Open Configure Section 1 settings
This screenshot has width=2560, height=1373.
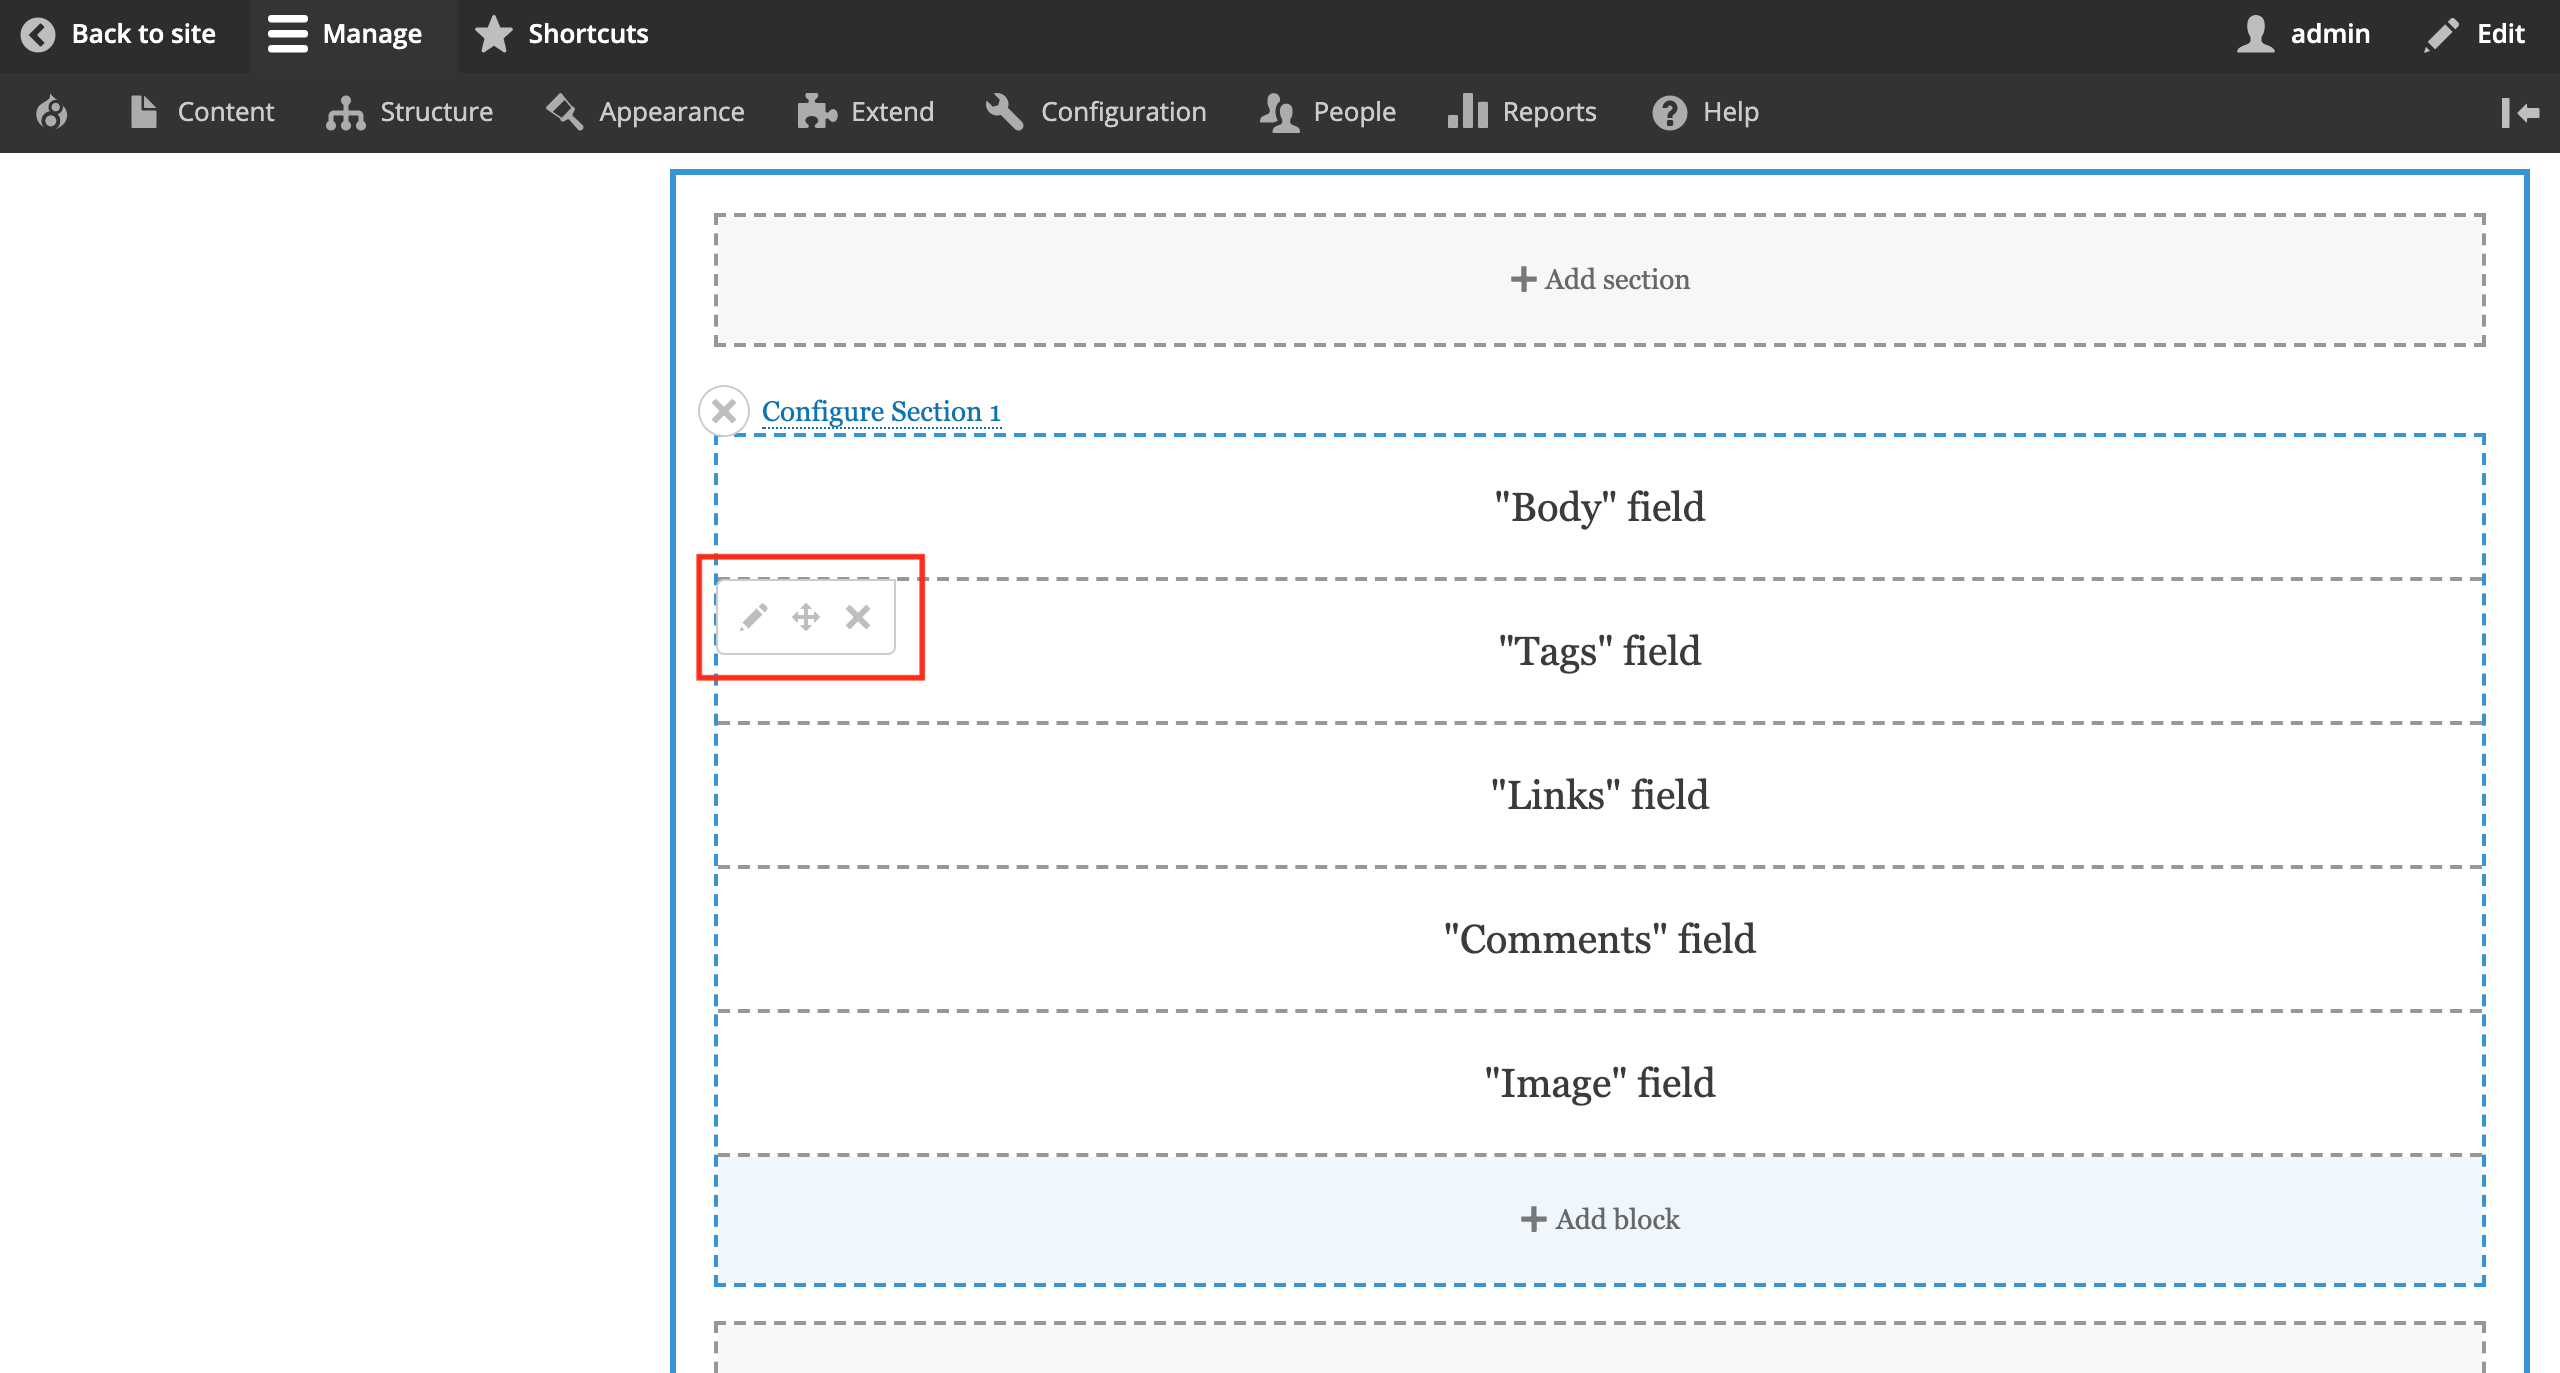click(880, 411)
